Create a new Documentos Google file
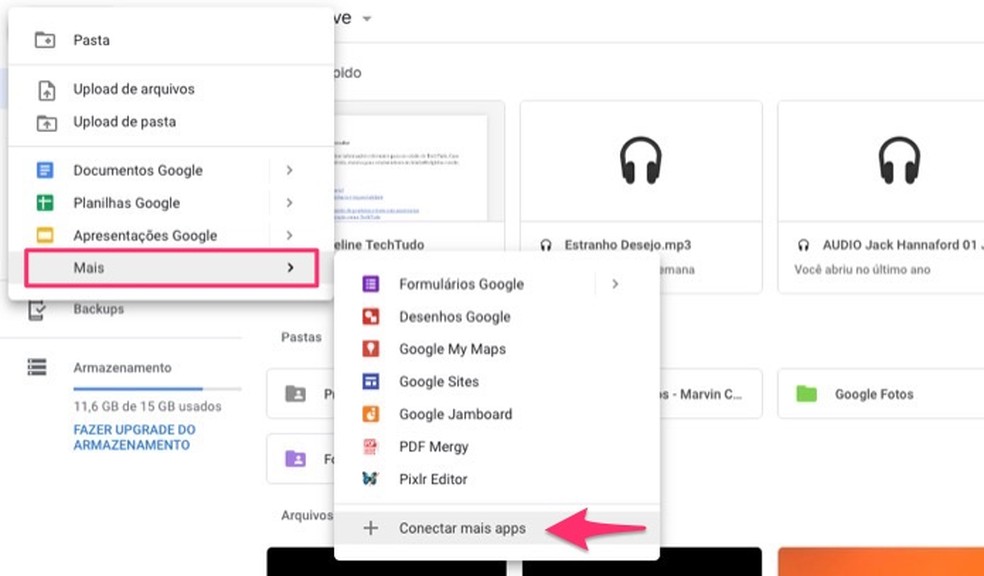984x576 pixels. point(138,170)
